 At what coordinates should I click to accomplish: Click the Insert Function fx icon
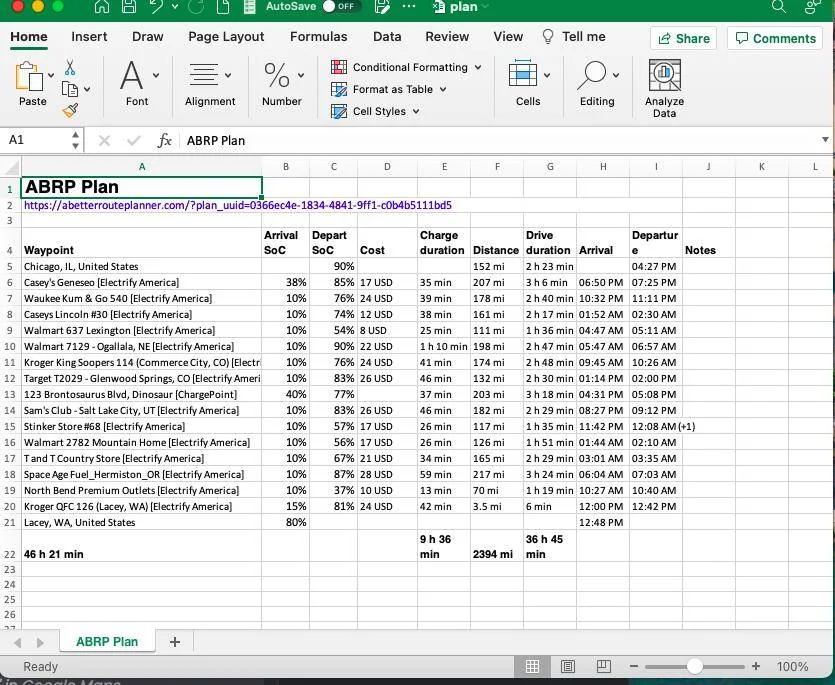point(165,141)
